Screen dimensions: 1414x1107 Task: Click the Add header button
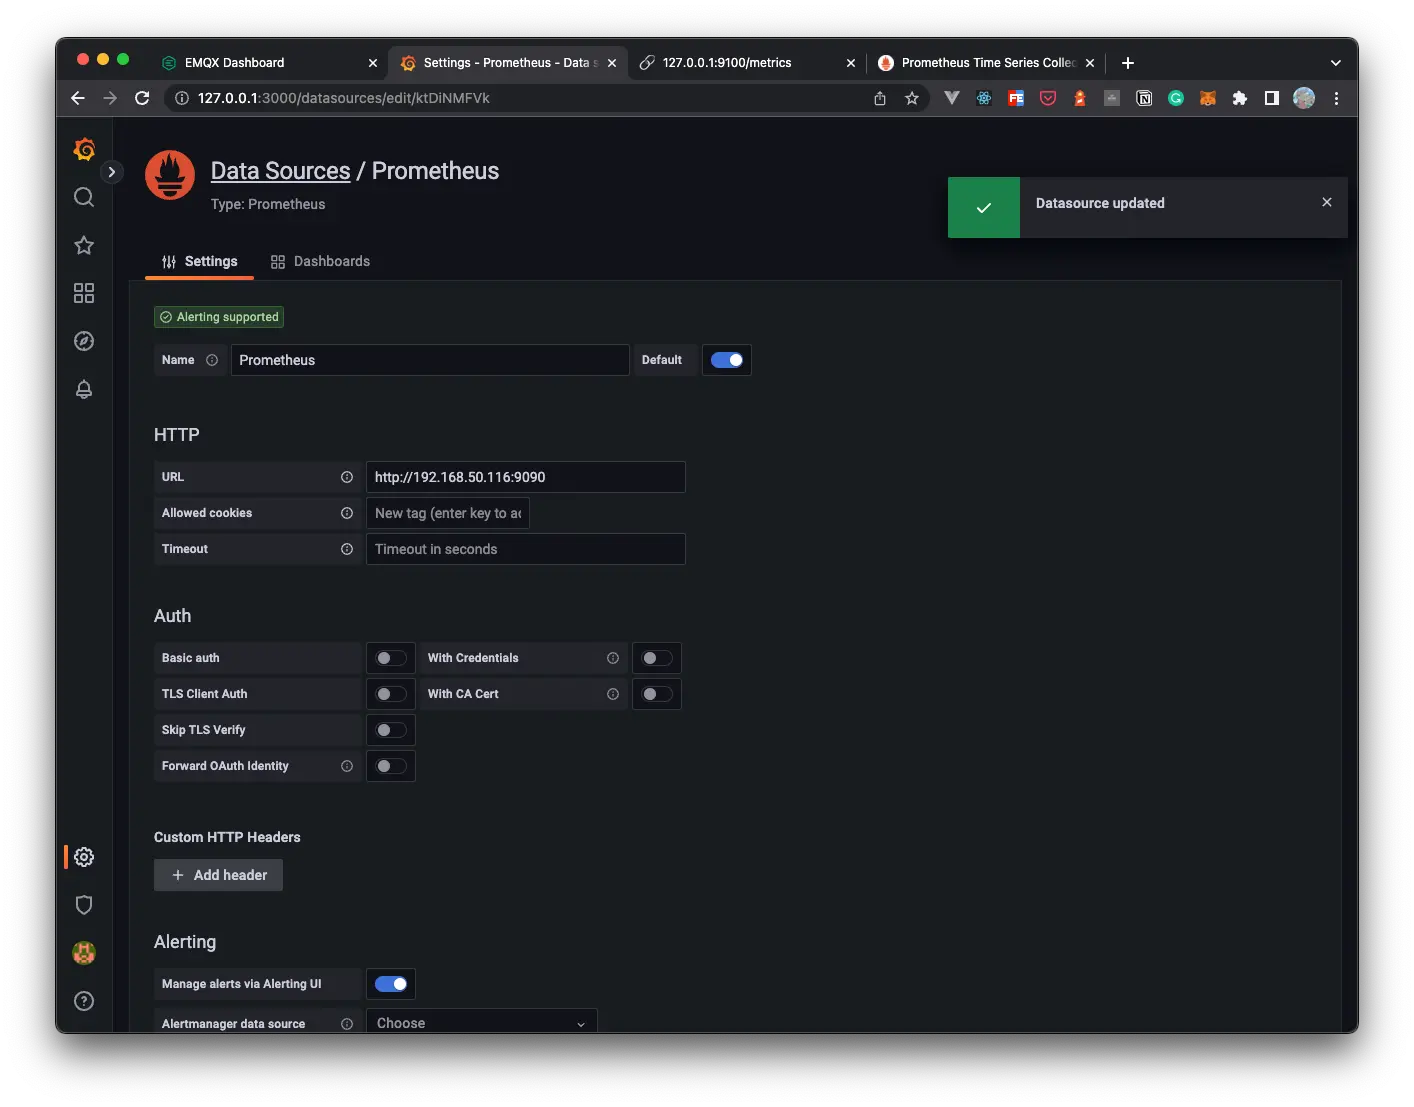point(218,875)
